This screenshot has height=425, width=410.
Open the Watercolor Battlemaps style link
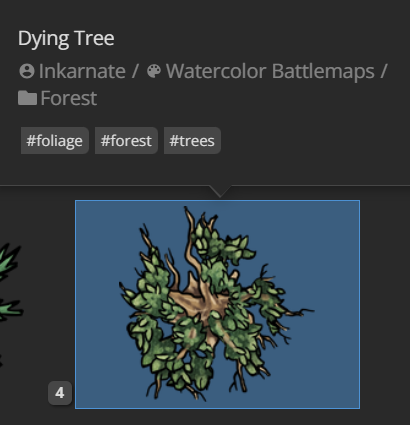[270, 72]
